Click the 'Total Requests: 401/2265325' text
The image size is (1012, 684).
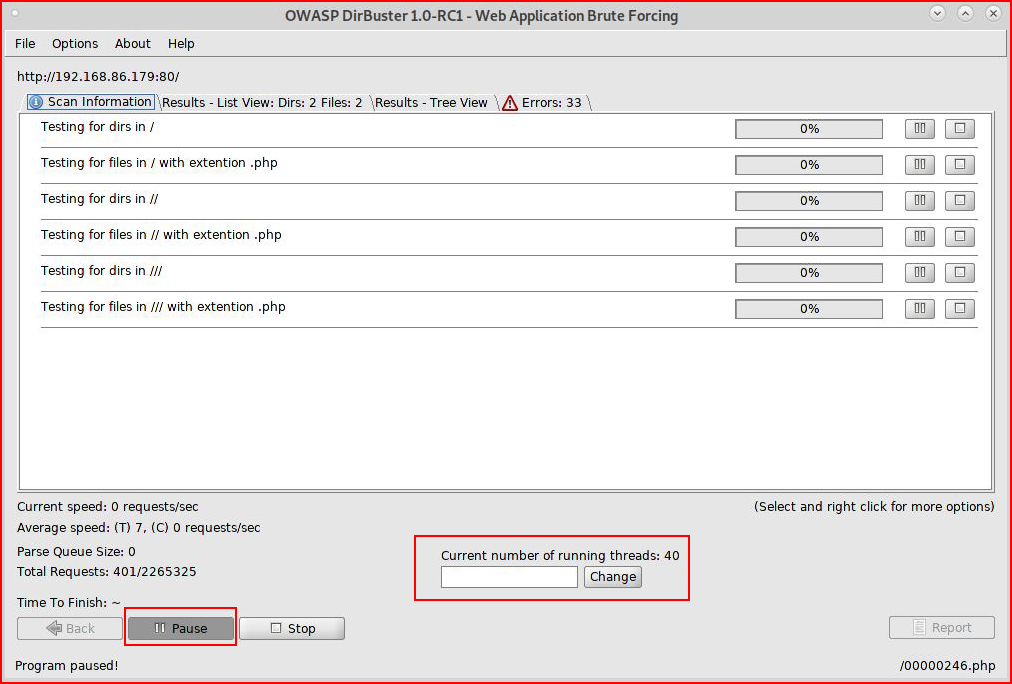(x=106, y=572)
